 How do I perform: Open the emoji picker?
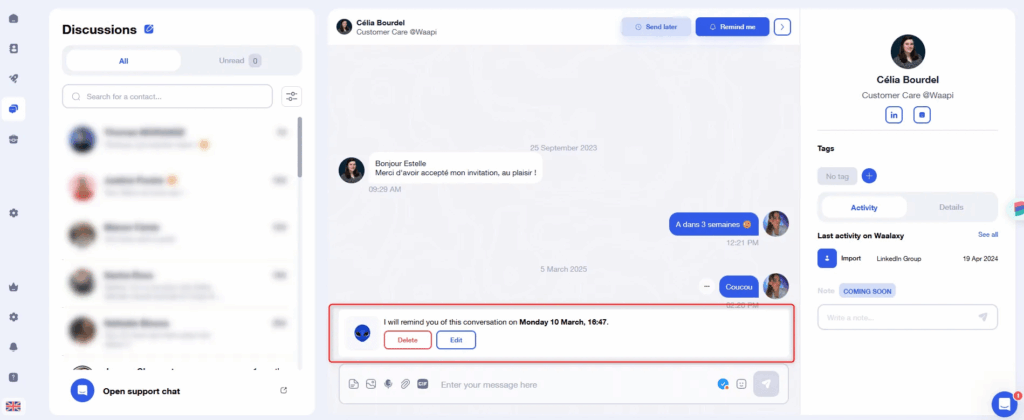(x=741, y=384)
